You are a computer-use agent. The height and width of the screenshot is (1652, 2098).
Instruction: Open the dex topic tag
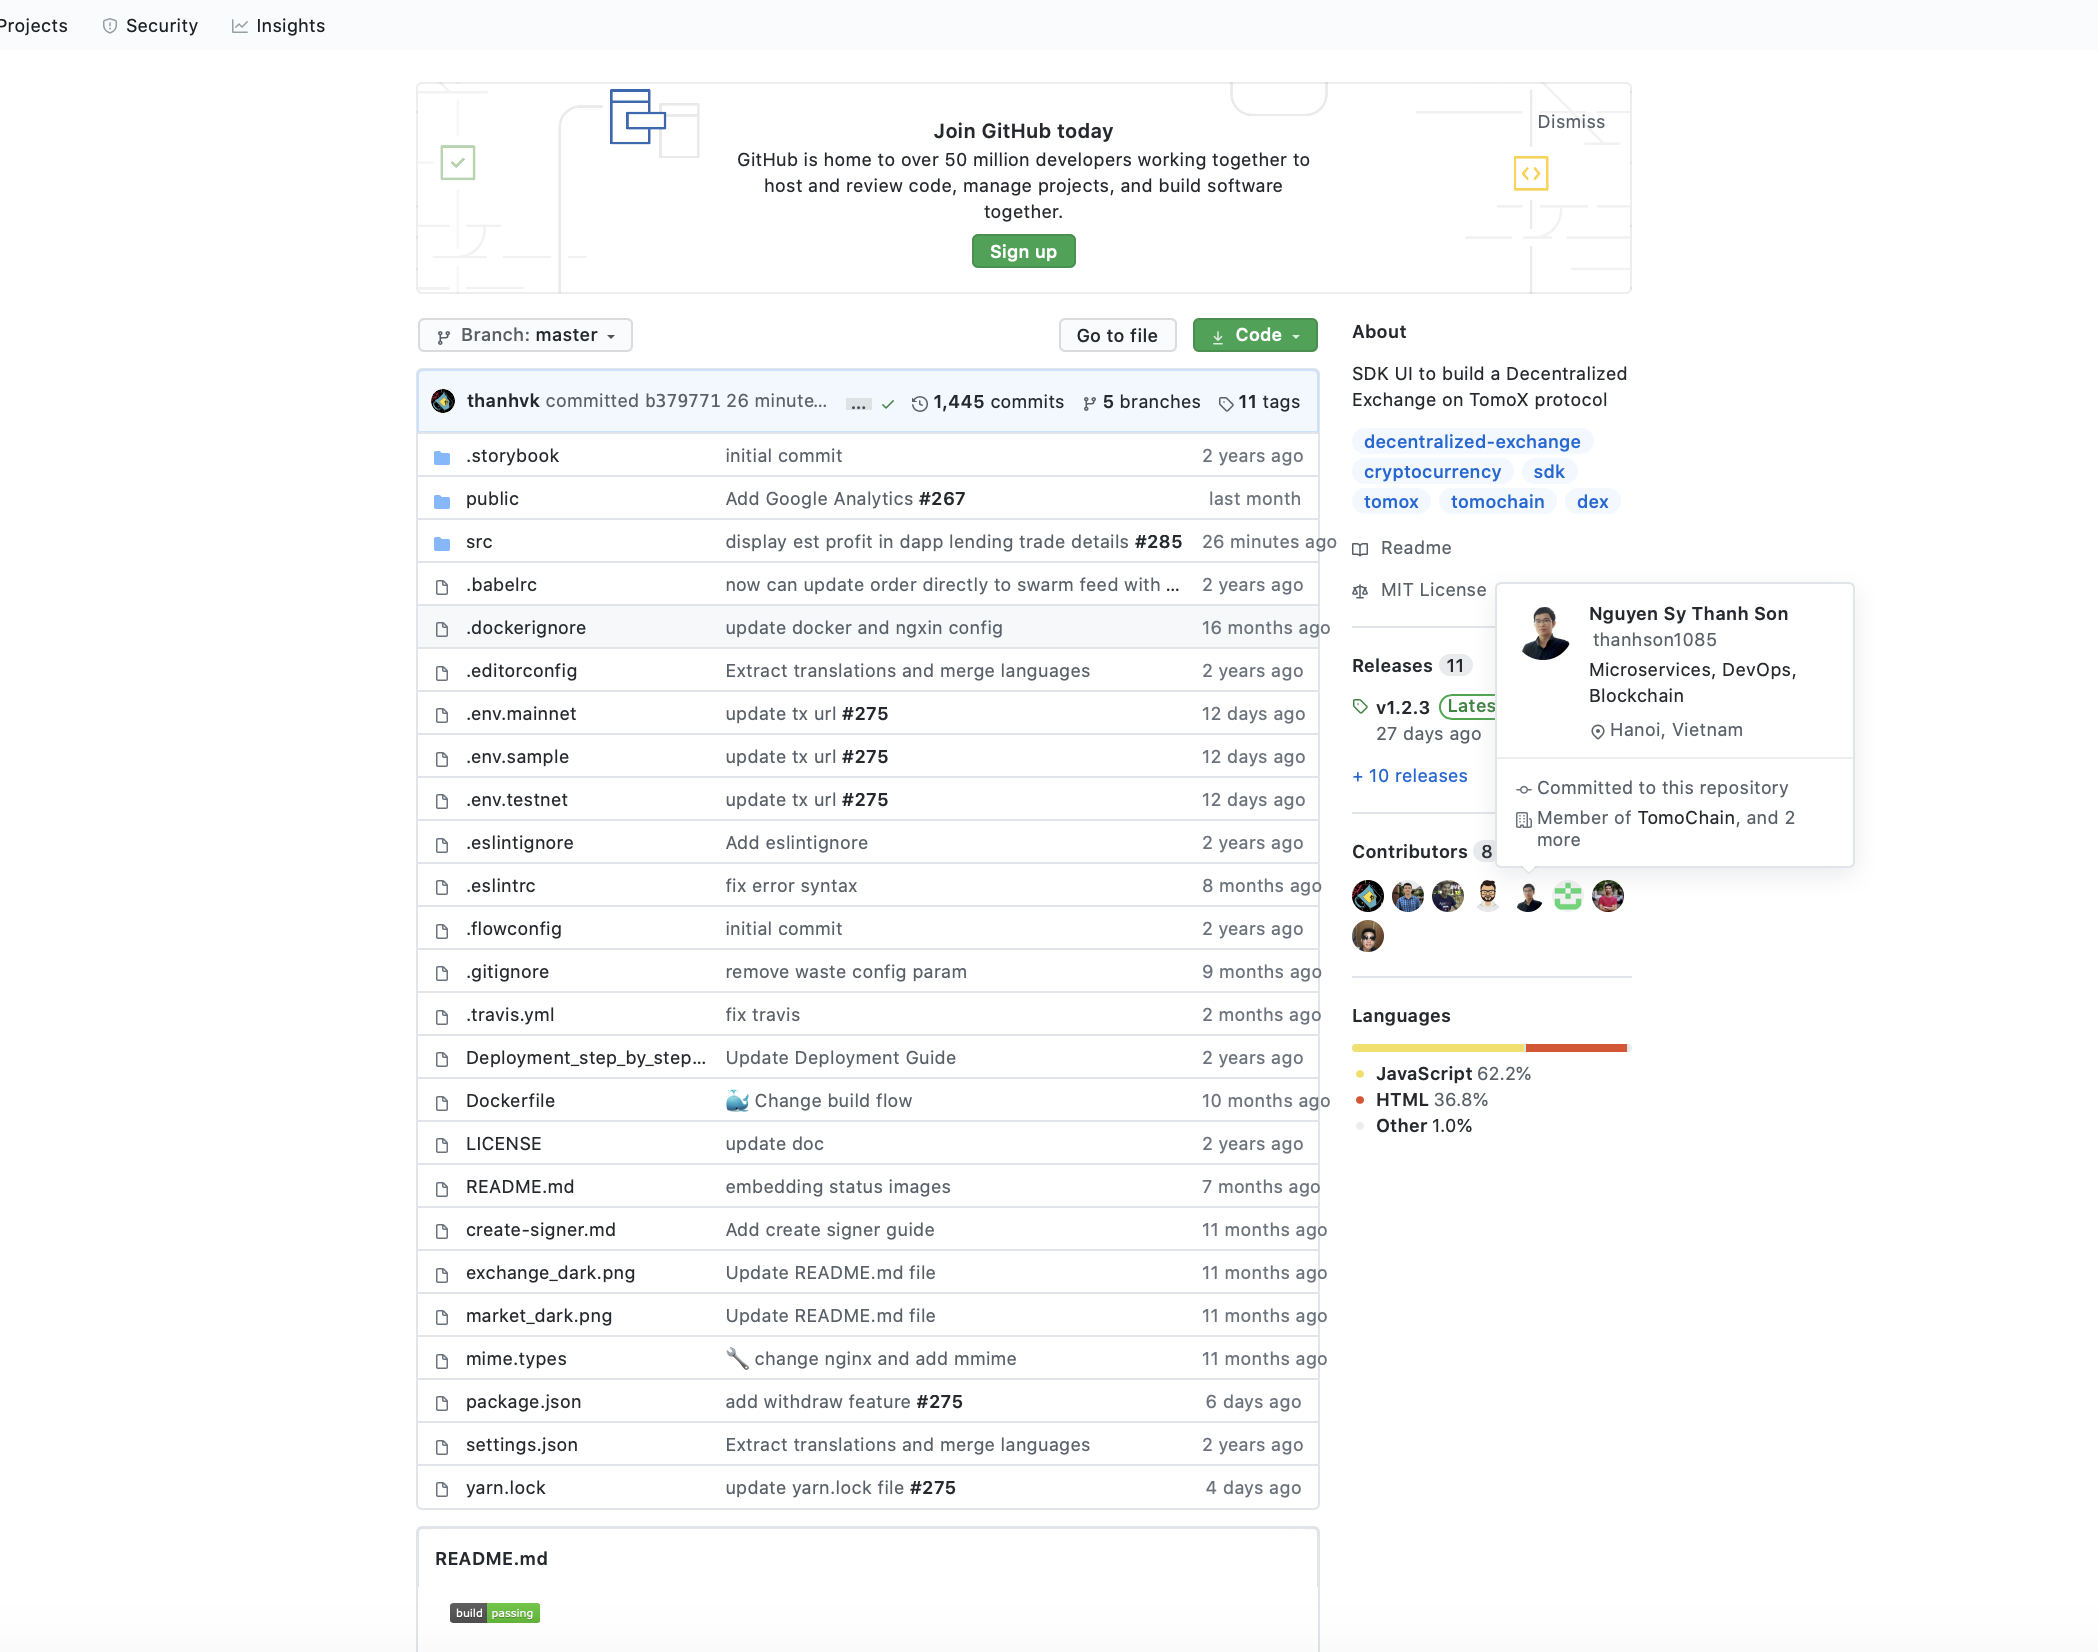coord(1593,502)
